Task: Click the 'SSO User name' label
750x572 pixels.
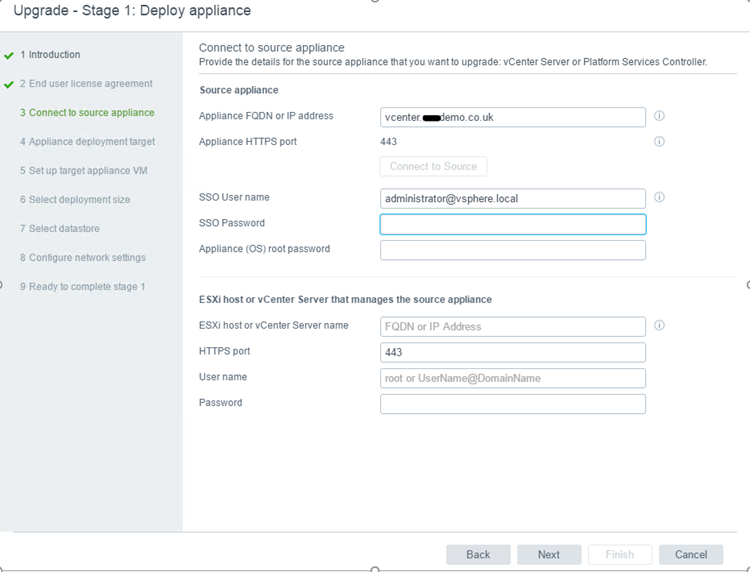Action: tap(234, 197)
